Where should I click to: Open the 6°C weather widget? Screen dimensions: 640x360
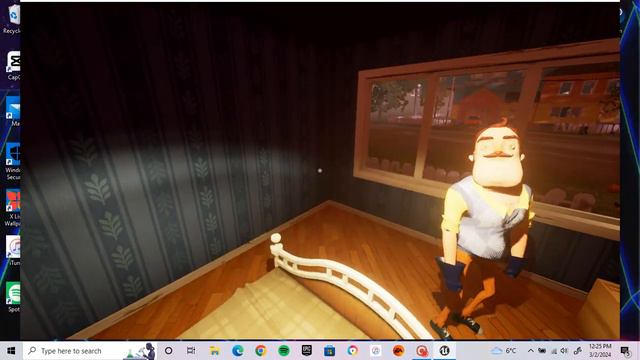coord(503,351)
